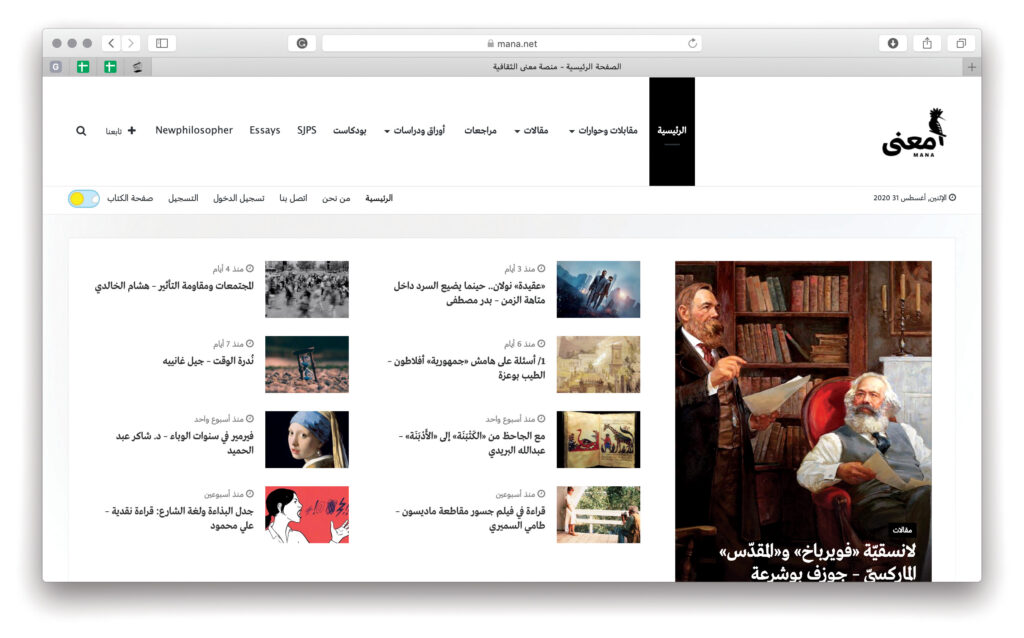
Task: Click the تسجيل الدخول login link
Action: (238, 198)
